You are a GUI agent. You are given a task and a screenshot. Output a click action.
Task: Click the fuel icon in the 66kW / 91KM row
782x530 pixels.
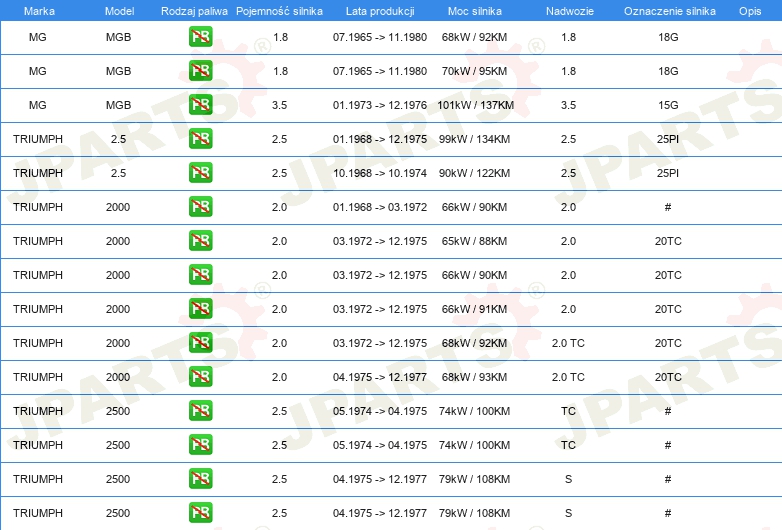(x=200, y=309)
